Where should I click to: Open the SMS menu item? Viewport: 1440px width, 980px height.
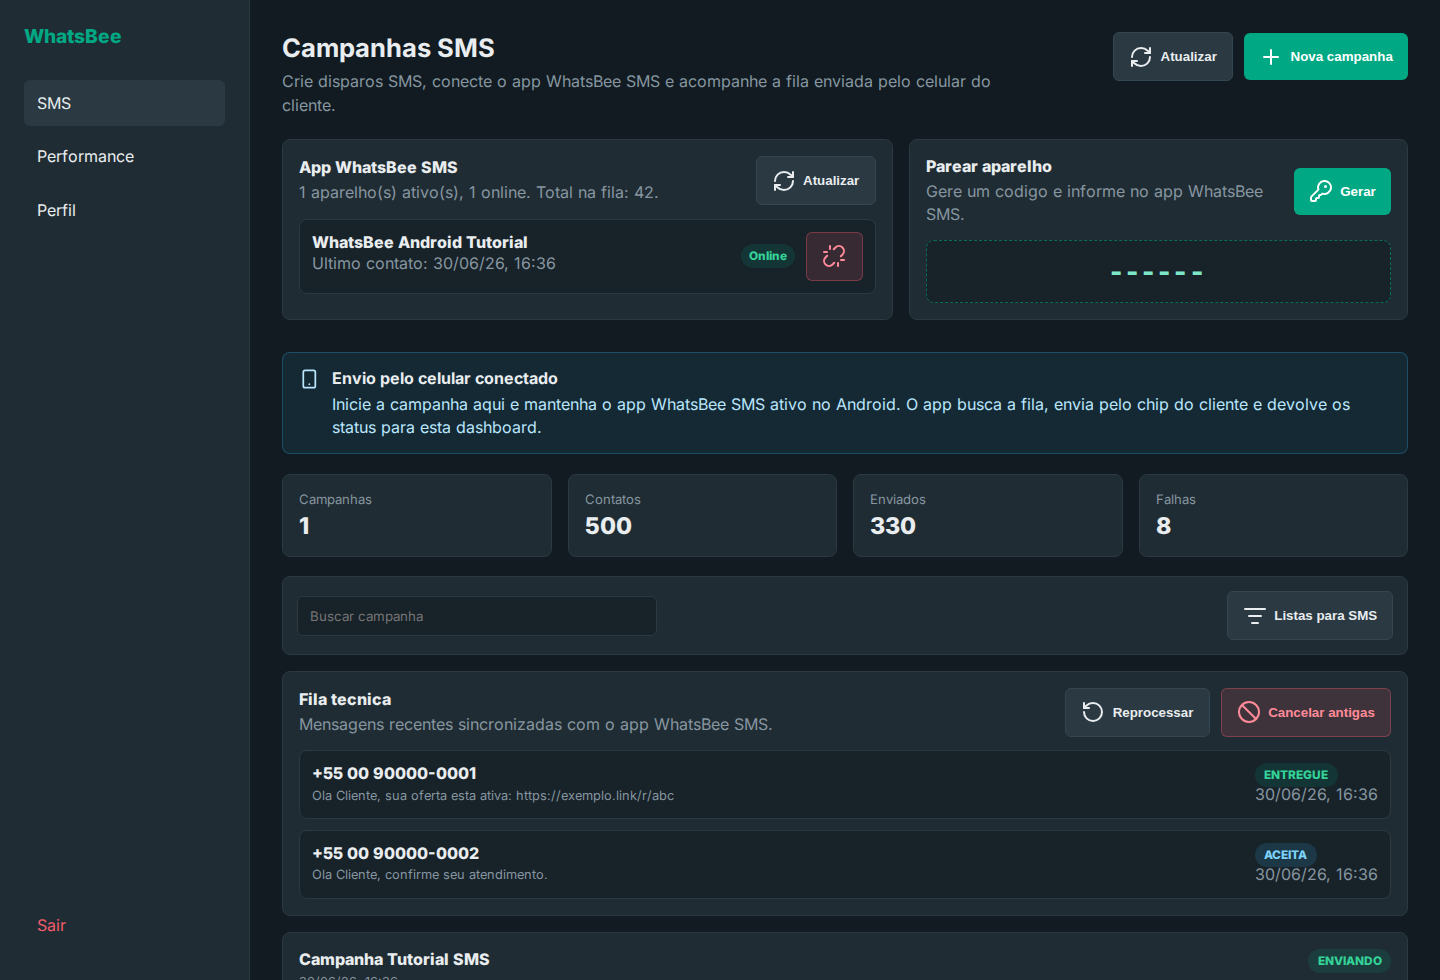124,103
